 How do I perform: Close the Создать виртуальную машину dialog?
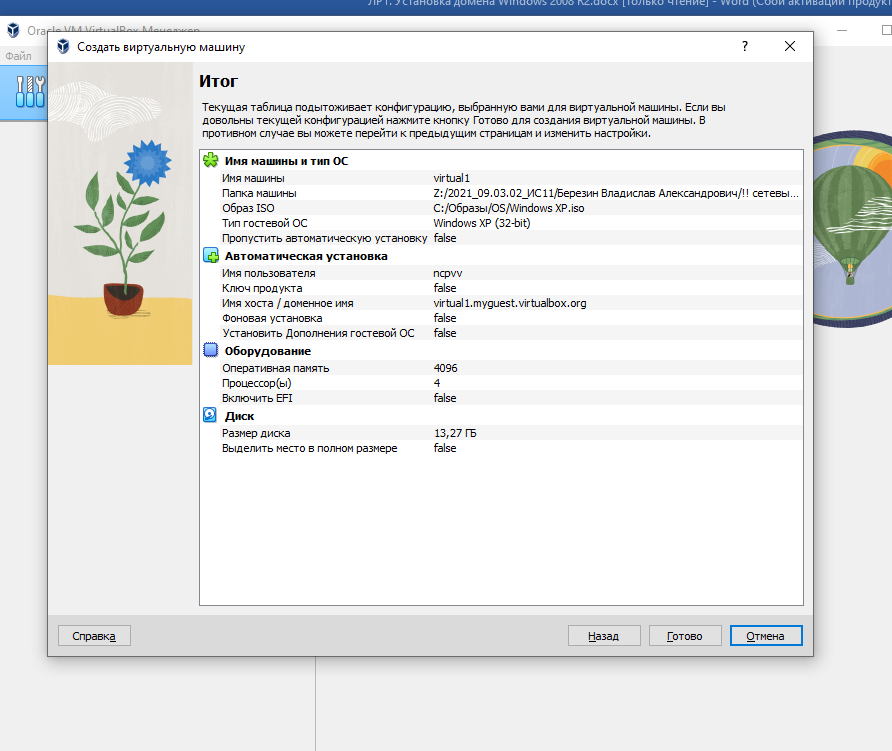tap(790, 47)
